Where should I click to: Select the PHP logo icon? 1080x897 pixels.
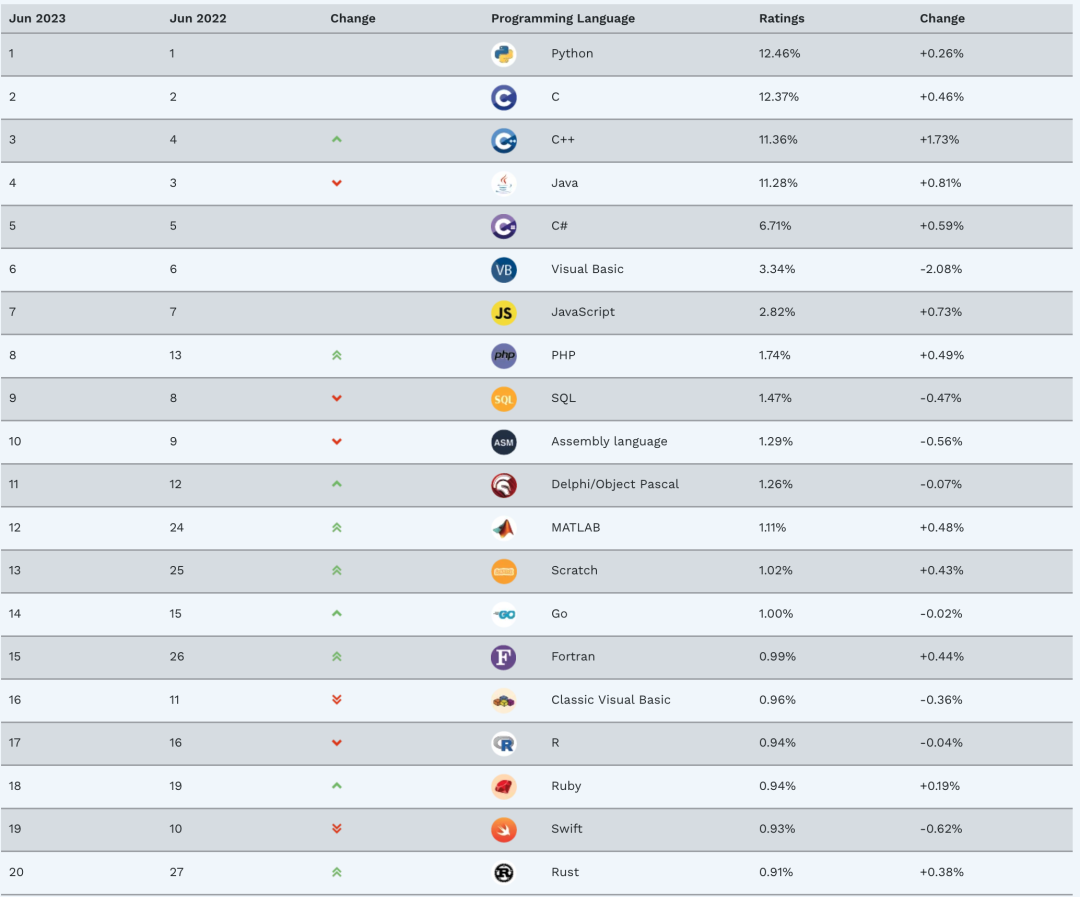coord(503,355)
